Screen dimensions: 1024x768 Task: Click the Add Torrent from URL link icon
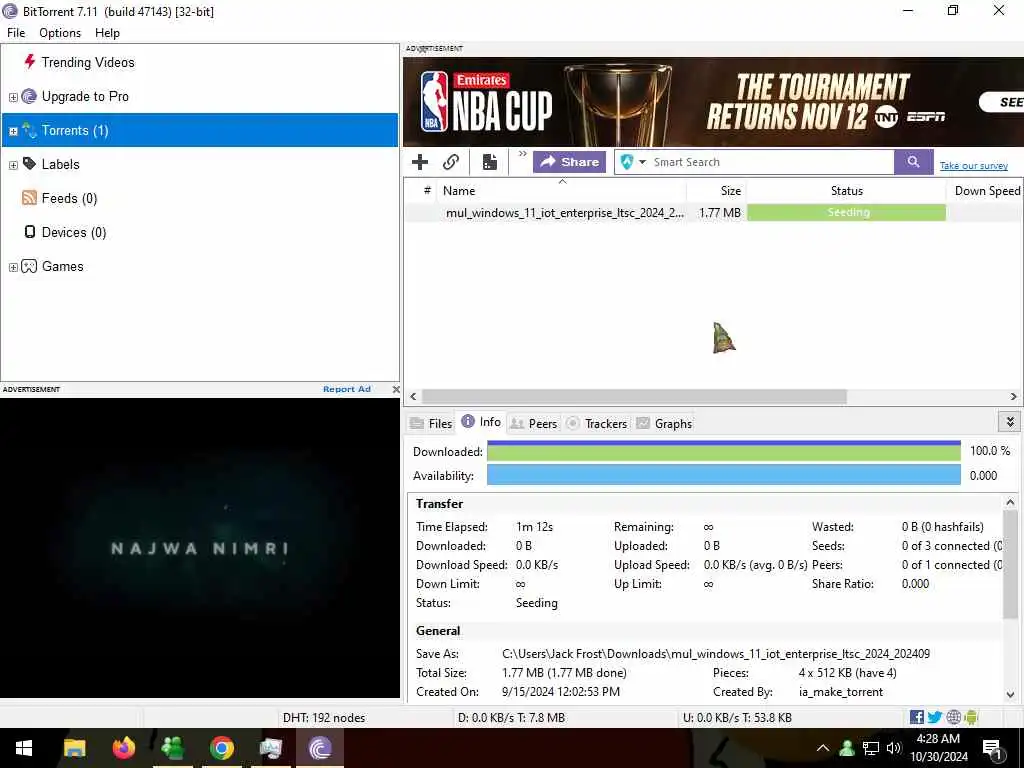(451, 162)
